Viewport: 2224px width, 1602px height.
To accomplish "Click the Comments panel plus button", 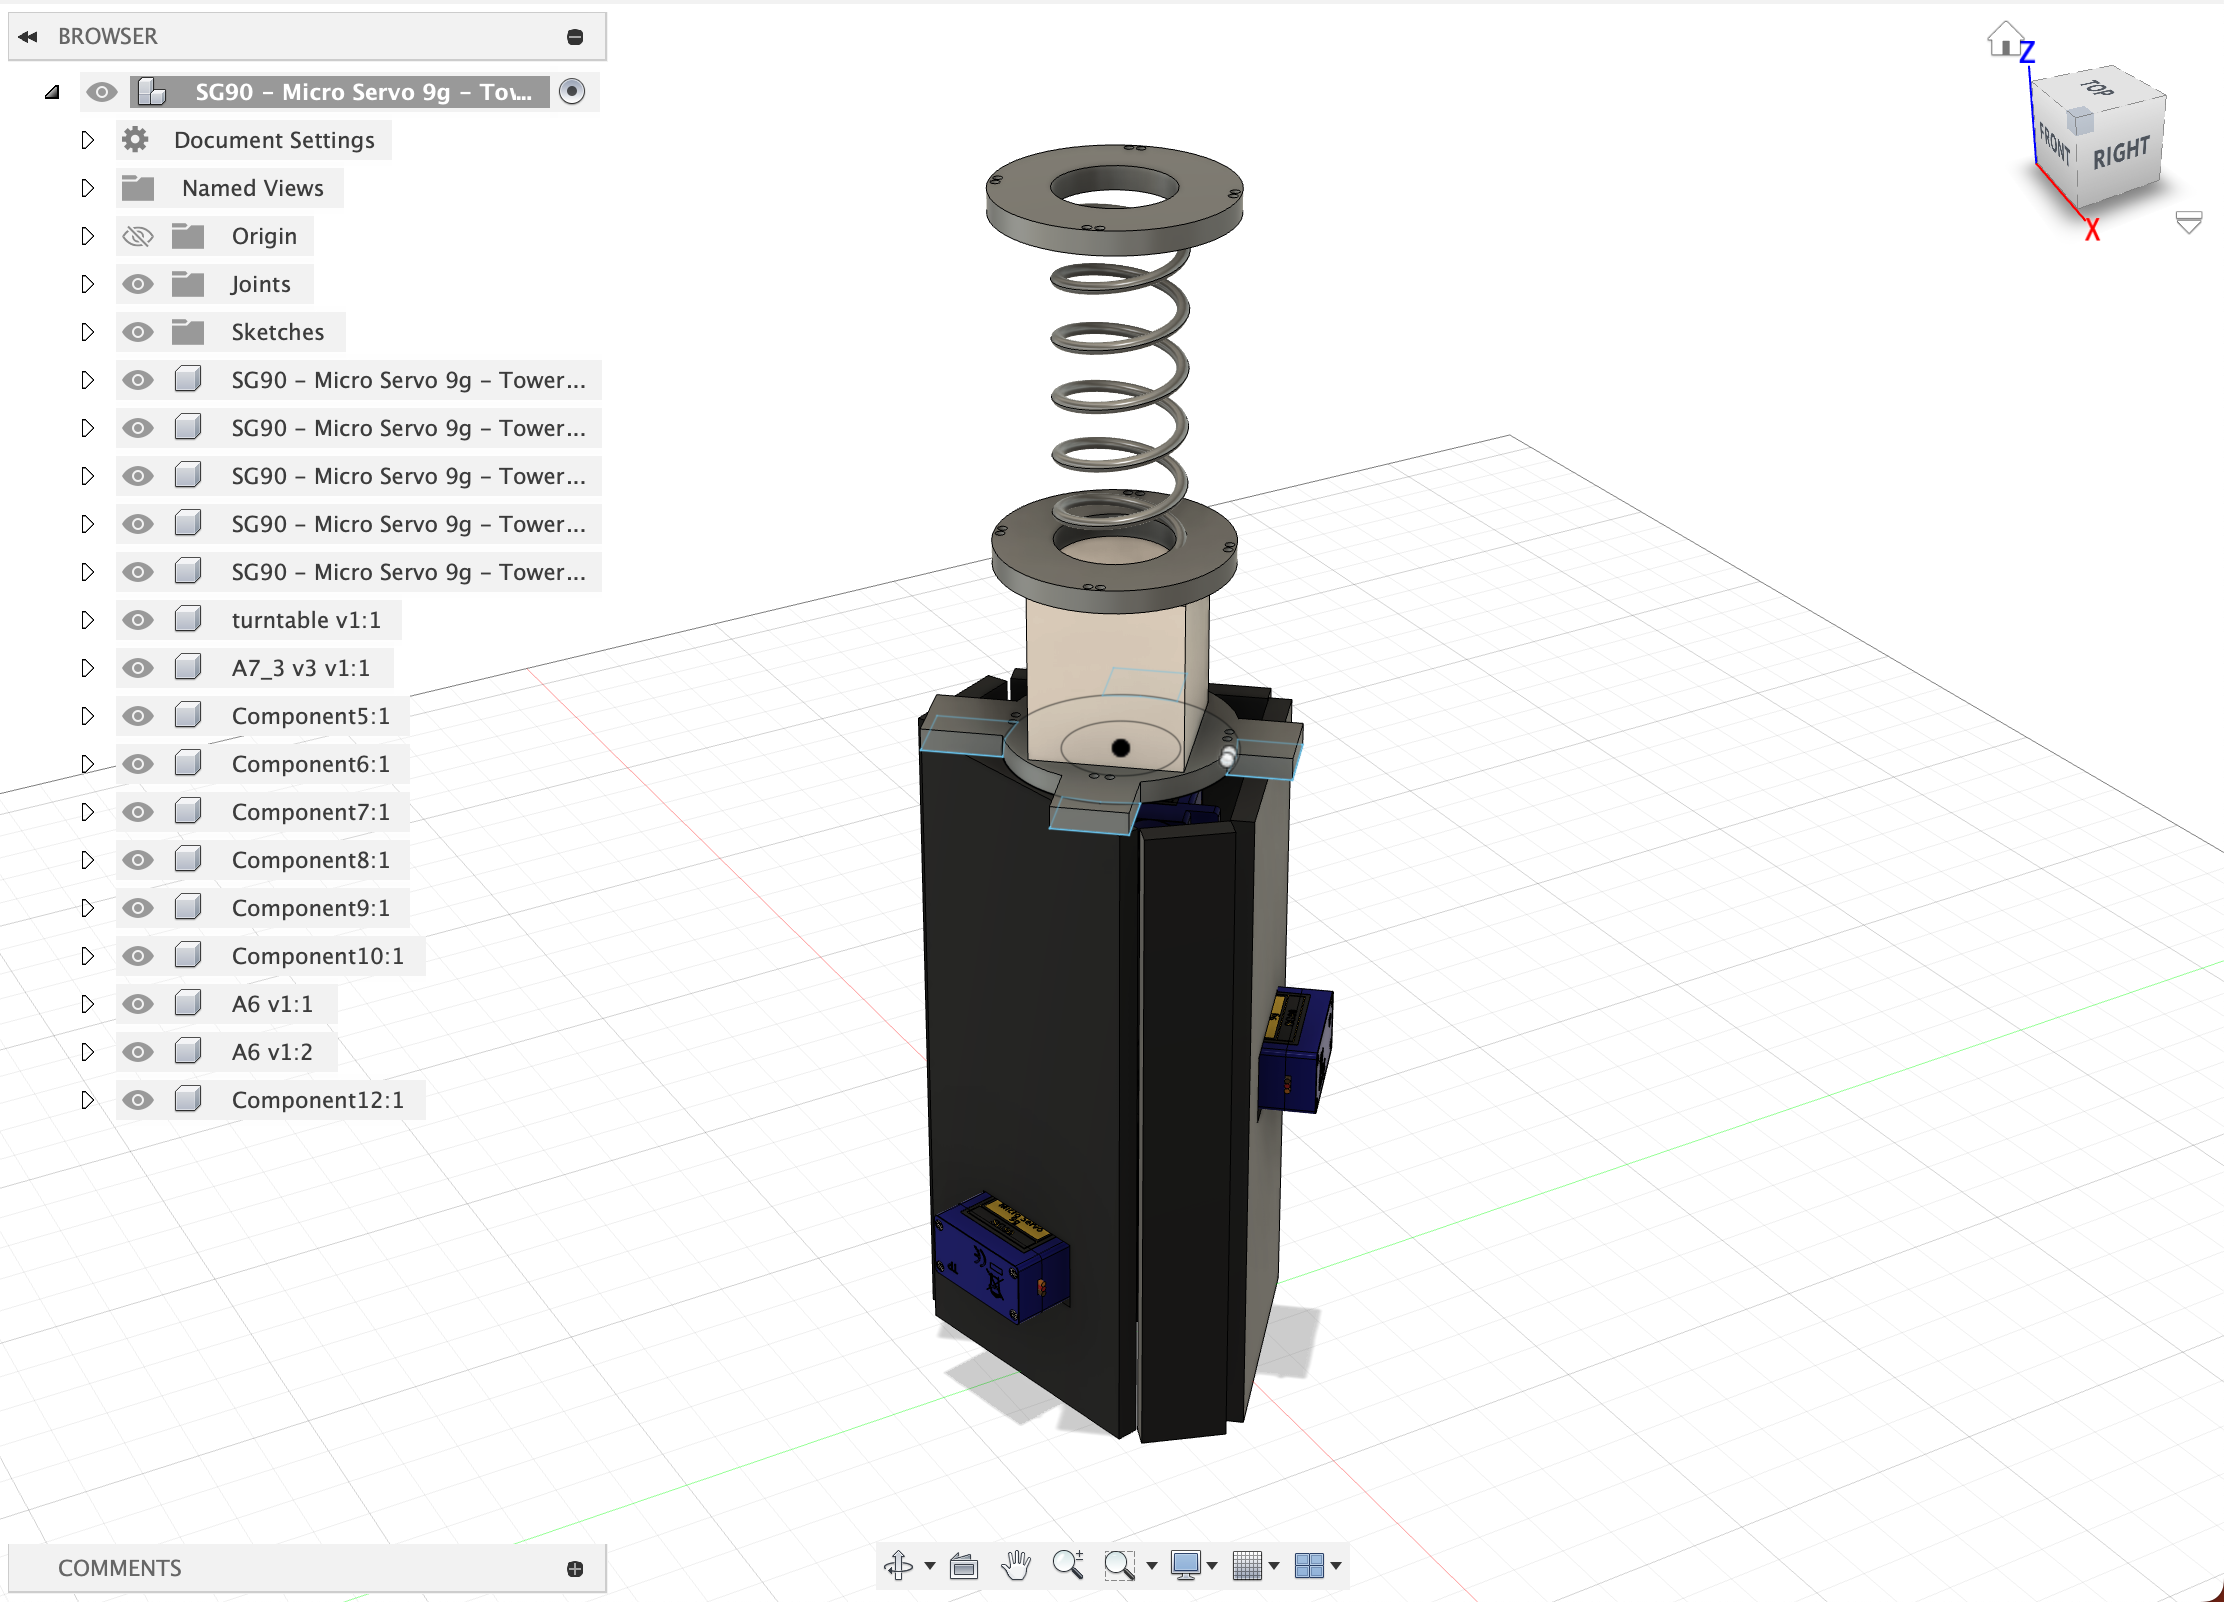I will tap(575, 1569).
